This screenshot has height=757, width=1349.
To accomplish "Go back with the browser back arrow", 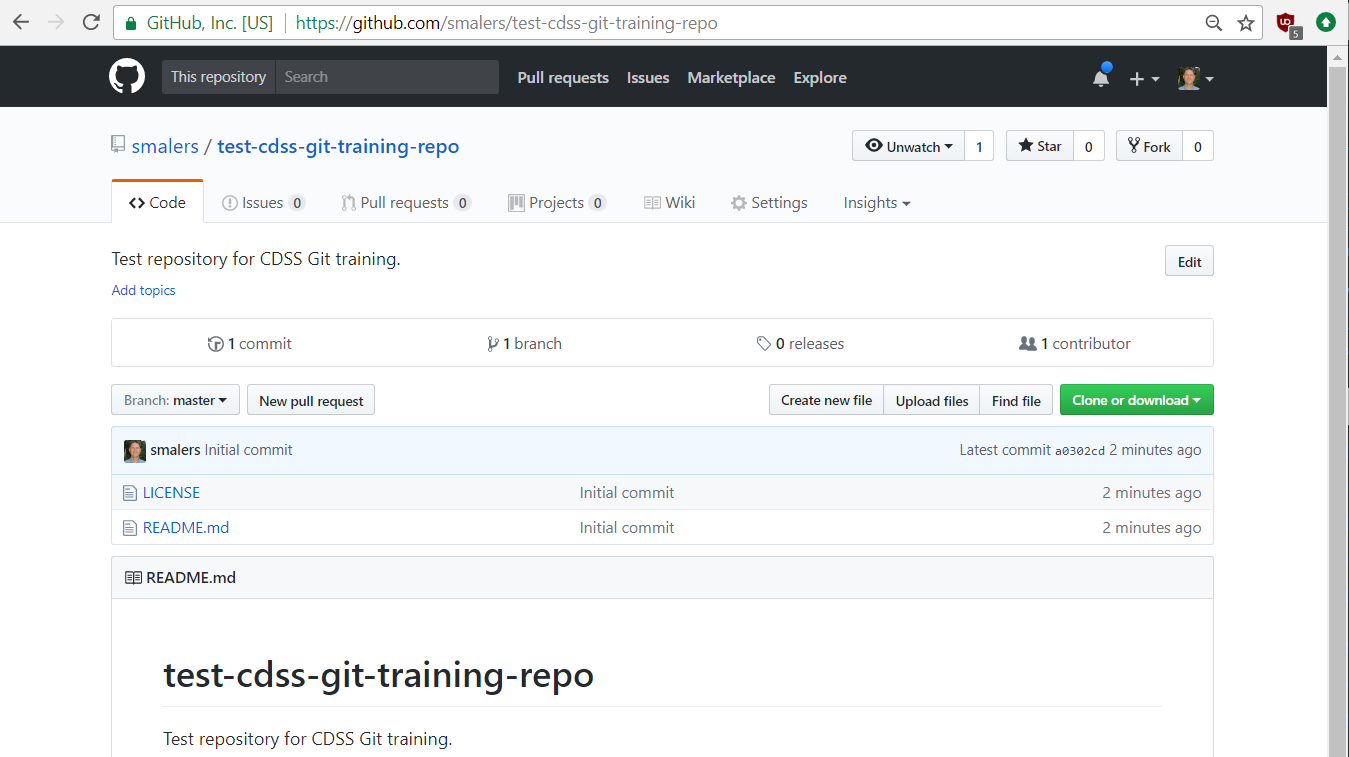I will pos(21,22).
